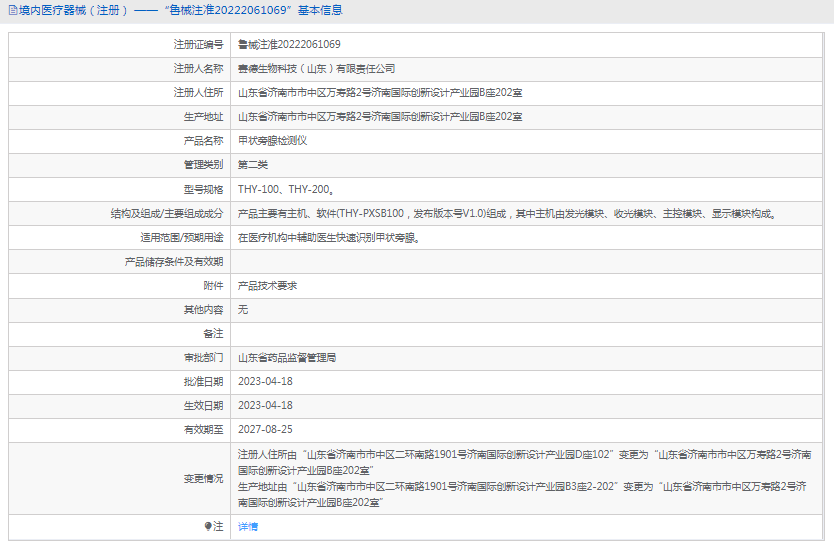This screenshot has width=834, height=546.
Task: Click the 管理类别 label
Action: [204, 165]
